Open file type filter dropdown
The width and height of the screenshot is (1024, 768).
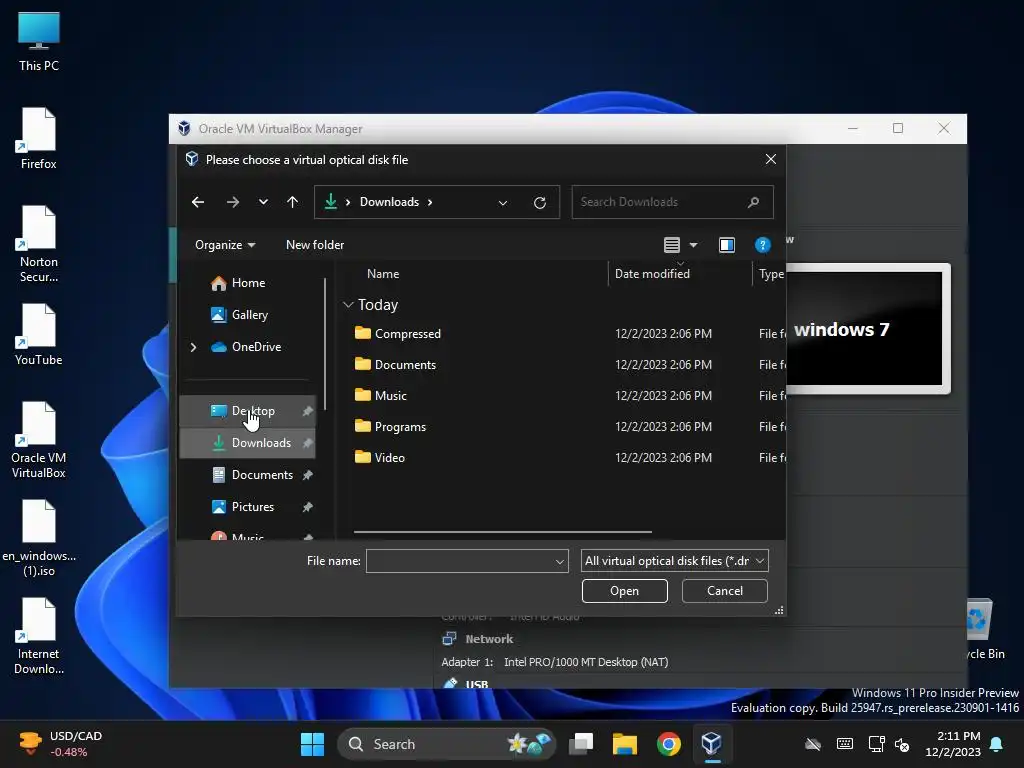[x=675, y=561]
